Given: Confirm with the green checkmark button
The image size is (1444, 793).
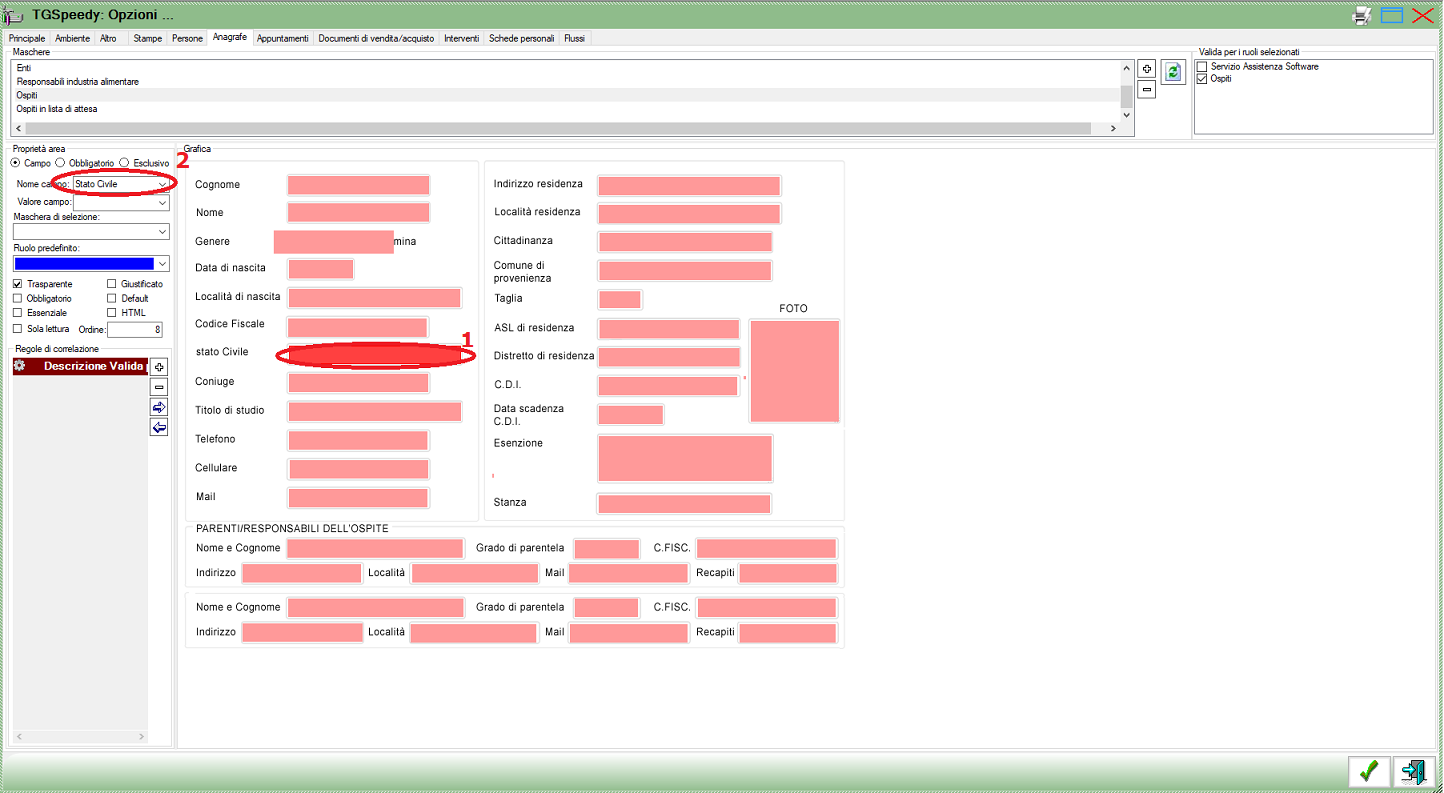Looking at the screenshot, I should click(x=1369, y=771).
